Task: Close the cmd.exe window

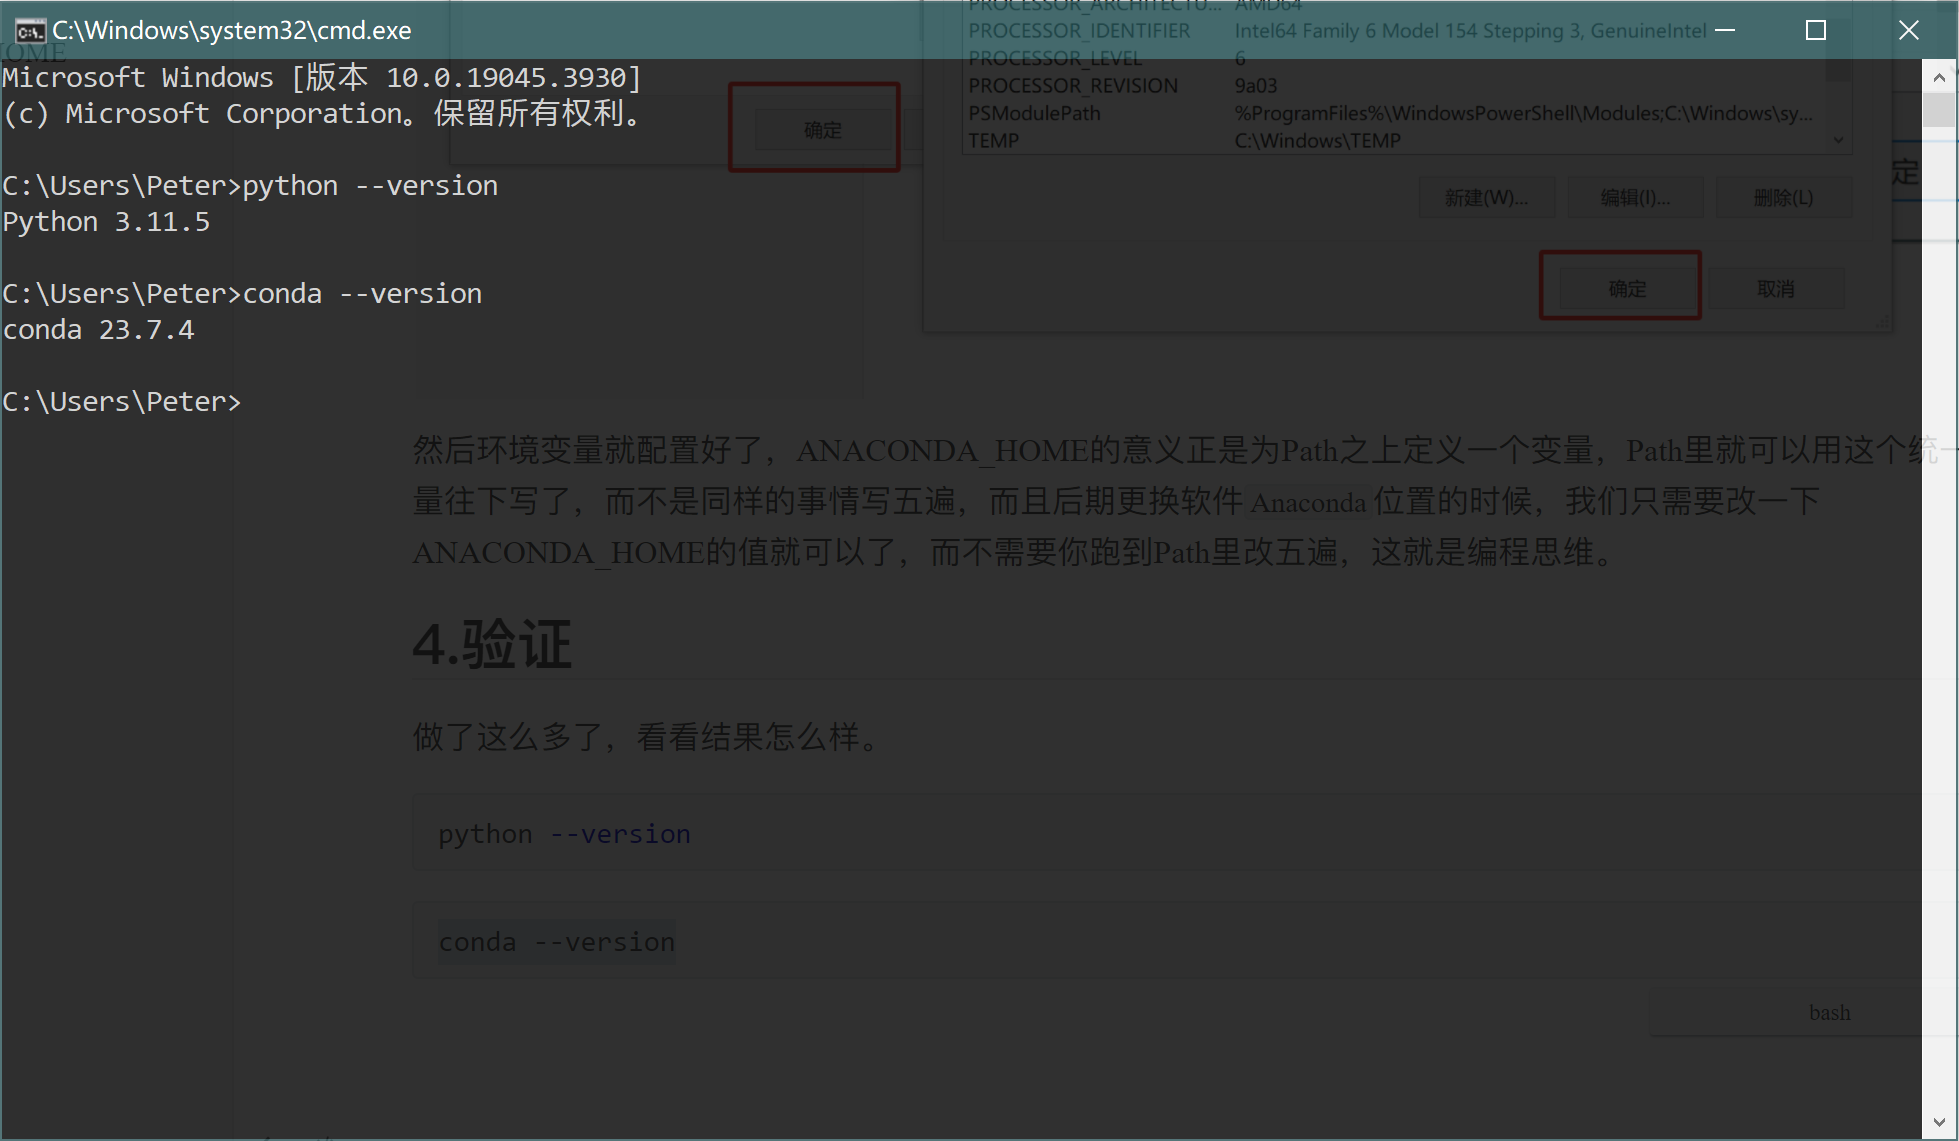Action: (1909, 30)
